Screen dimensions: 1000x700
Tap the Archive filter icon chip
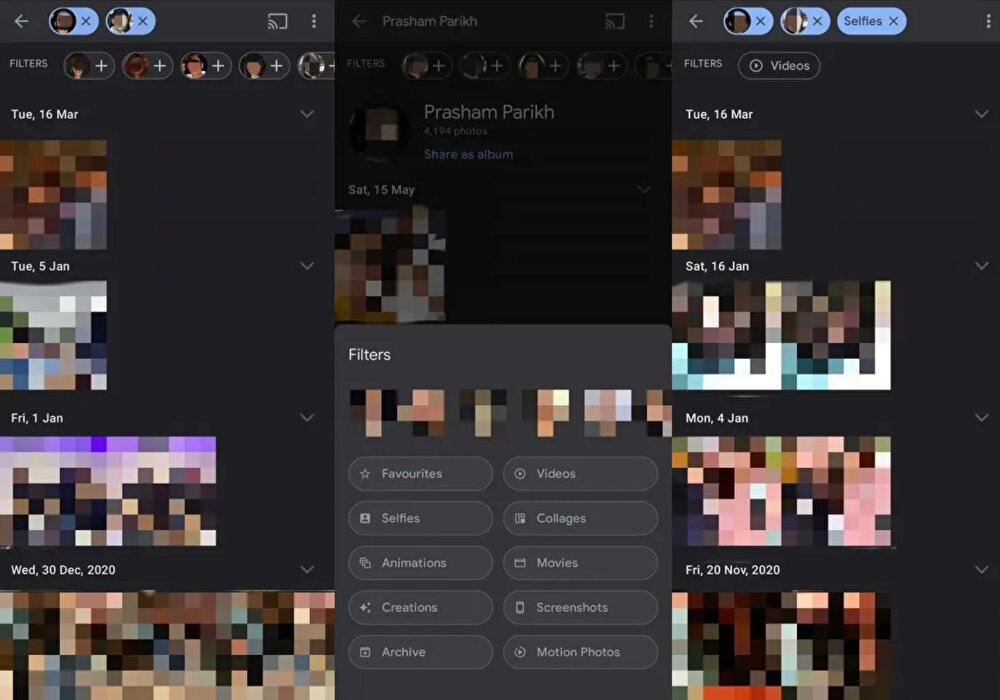(x=420, y=652)
